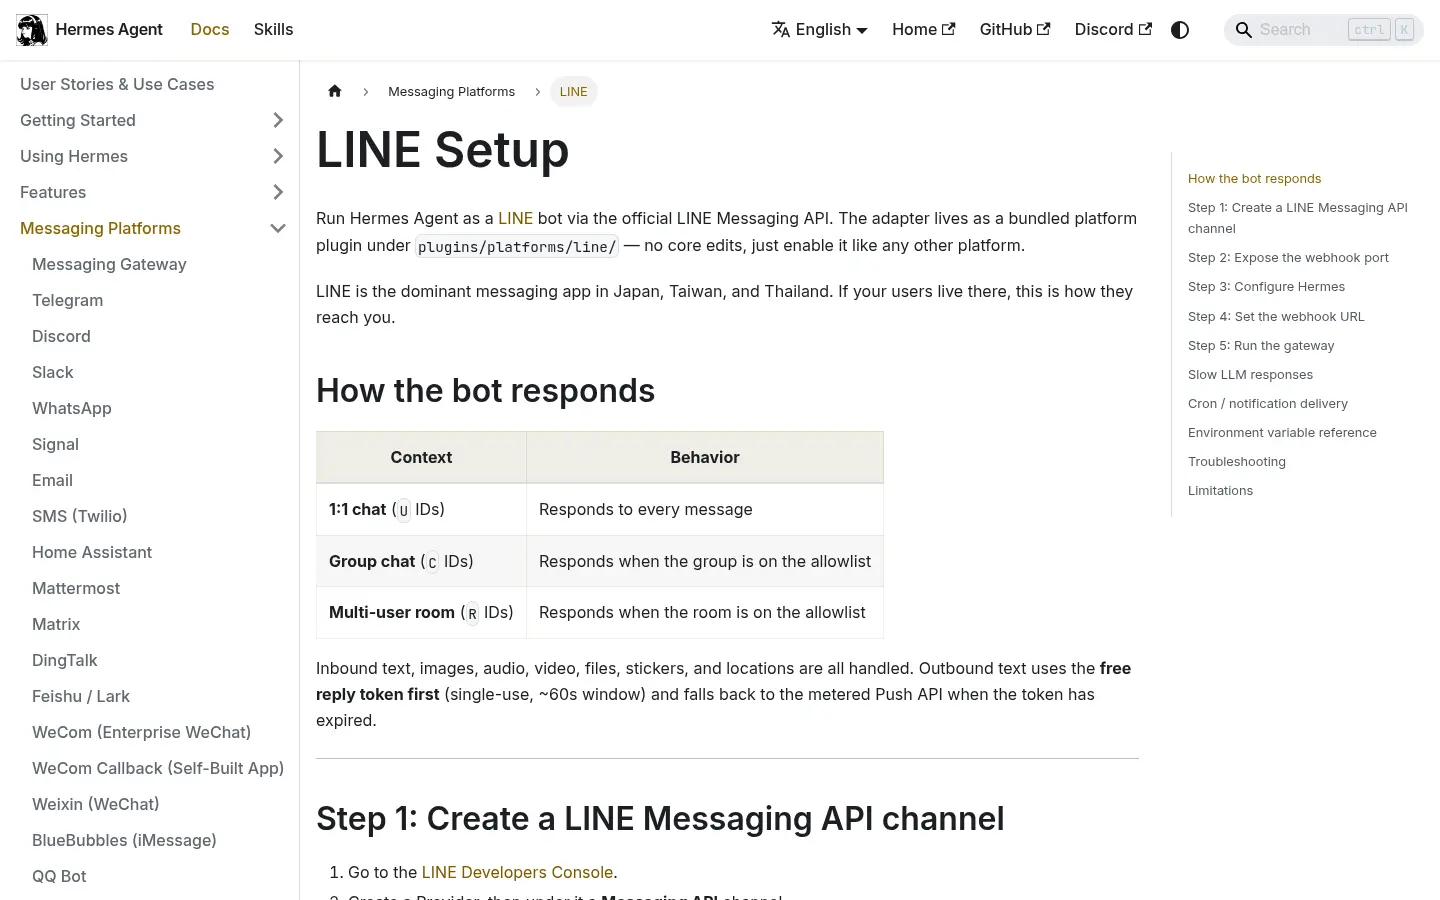Jump to Step 1 in table of contents
The width and height of the screenshot is (1440, 900).
tap(1297, 218)
